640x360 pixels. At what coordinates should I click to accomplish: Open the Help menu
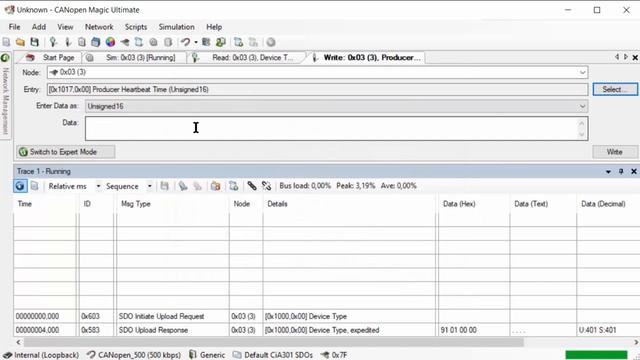[x=214, y=27]
